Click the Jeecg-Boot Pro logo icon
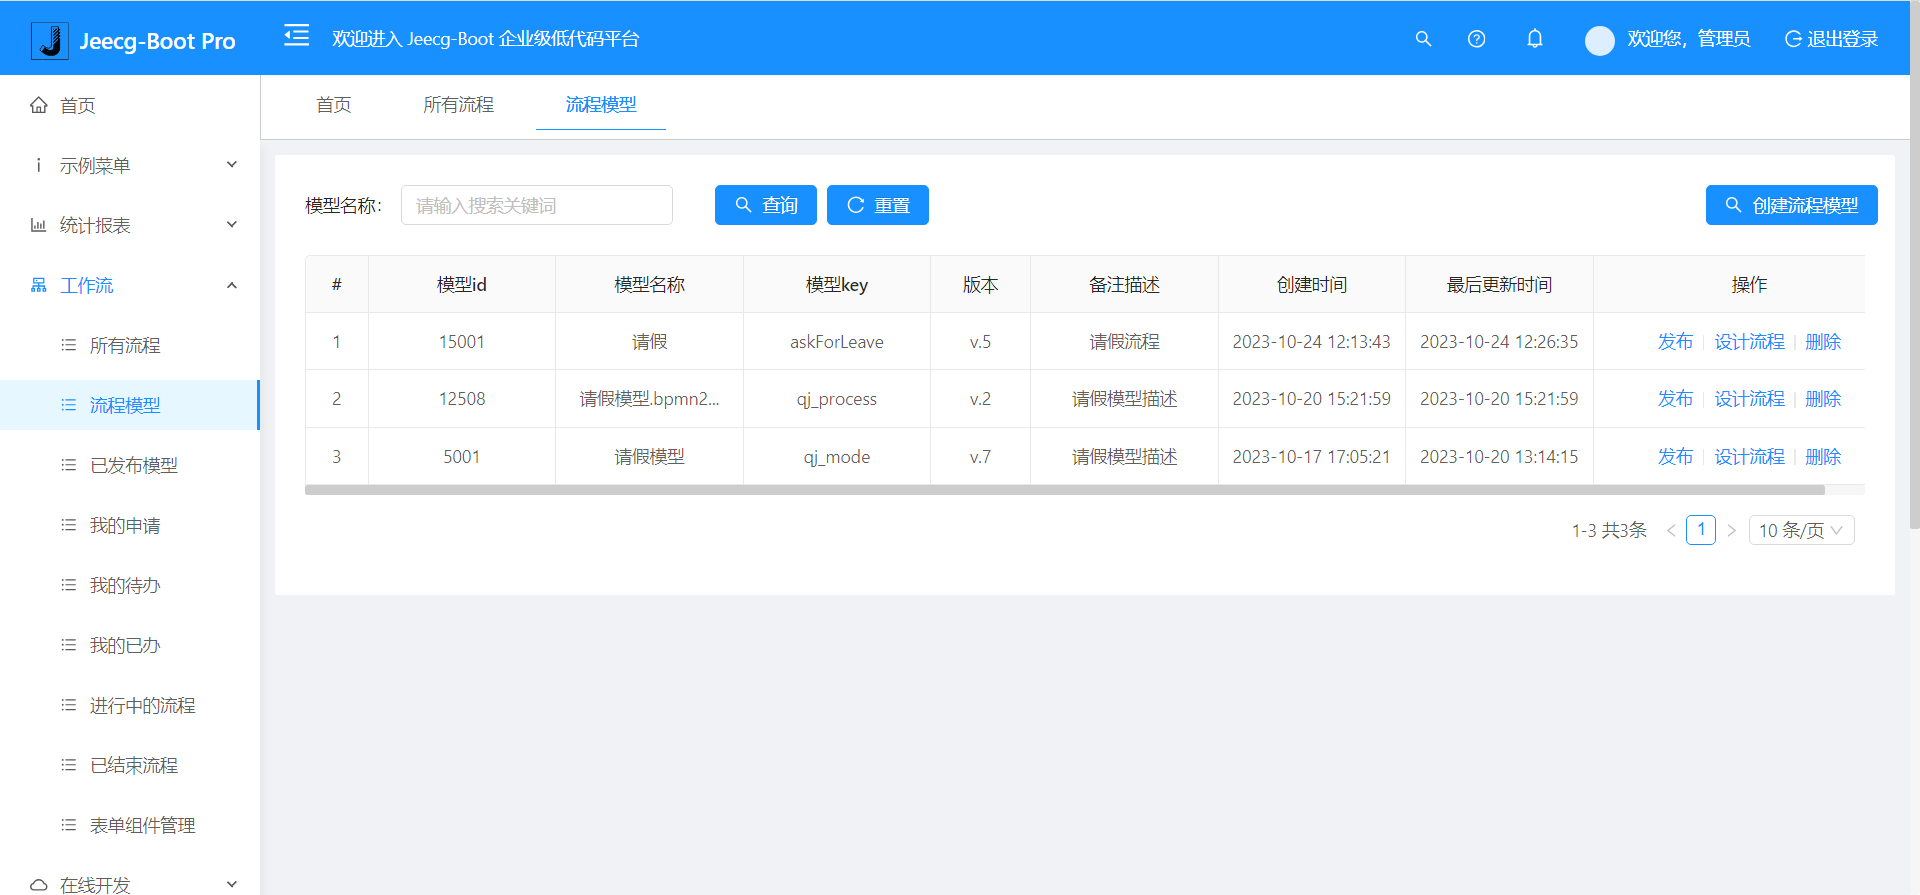Image resolution: width=1920 pixels, height=895 pixels. pyautogui.click(x=50, y=40)
